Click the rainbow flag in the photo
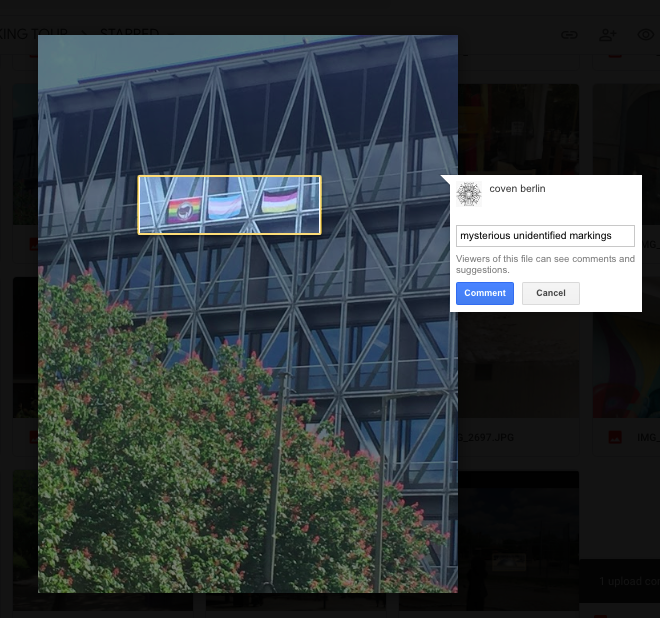Screen dimensions: 660x618 (x=184, y=209)
